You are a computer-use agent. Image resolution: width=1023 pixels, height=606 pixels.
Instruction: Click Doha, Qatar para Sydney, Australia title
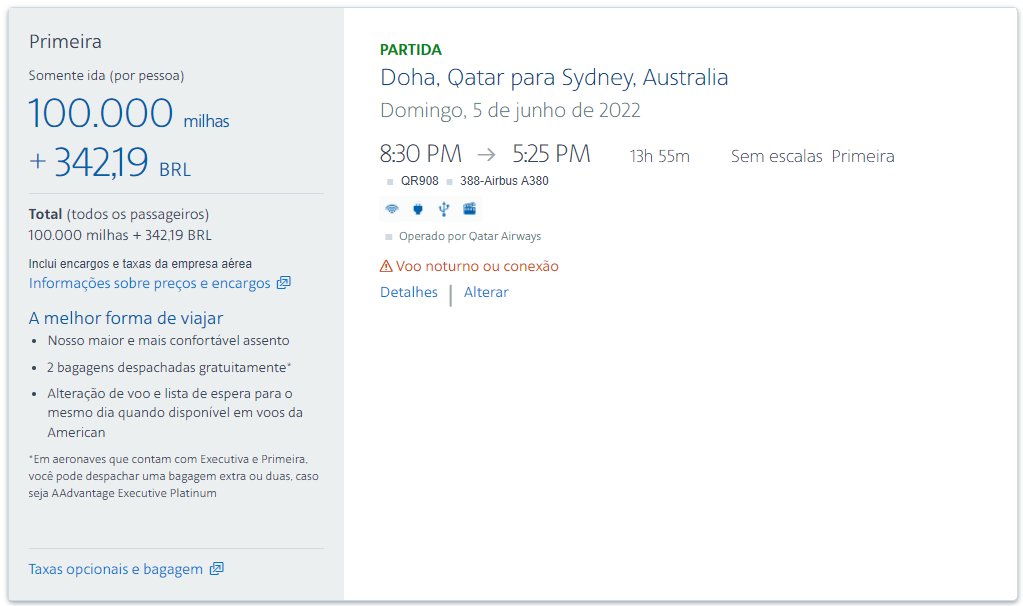click(554, 78)
